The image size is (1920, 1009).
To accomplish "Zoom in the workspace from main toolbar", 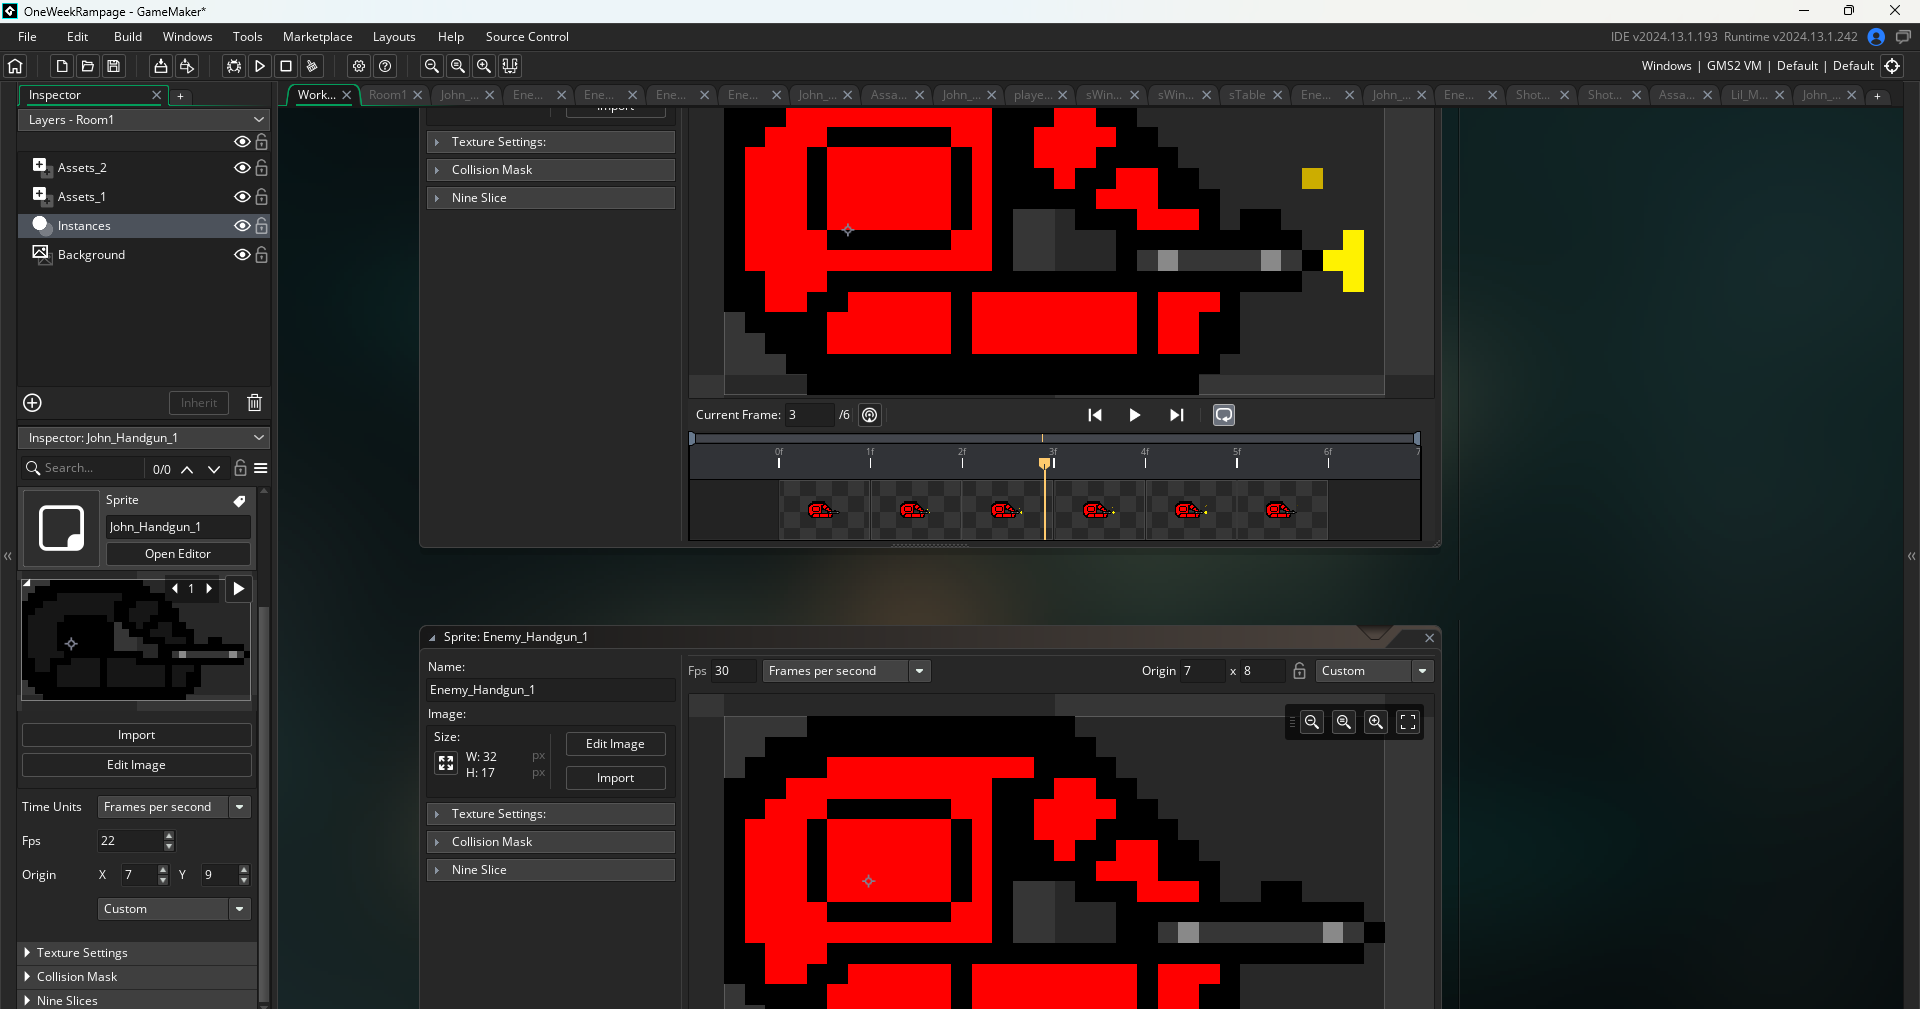I will pos(484,66).
